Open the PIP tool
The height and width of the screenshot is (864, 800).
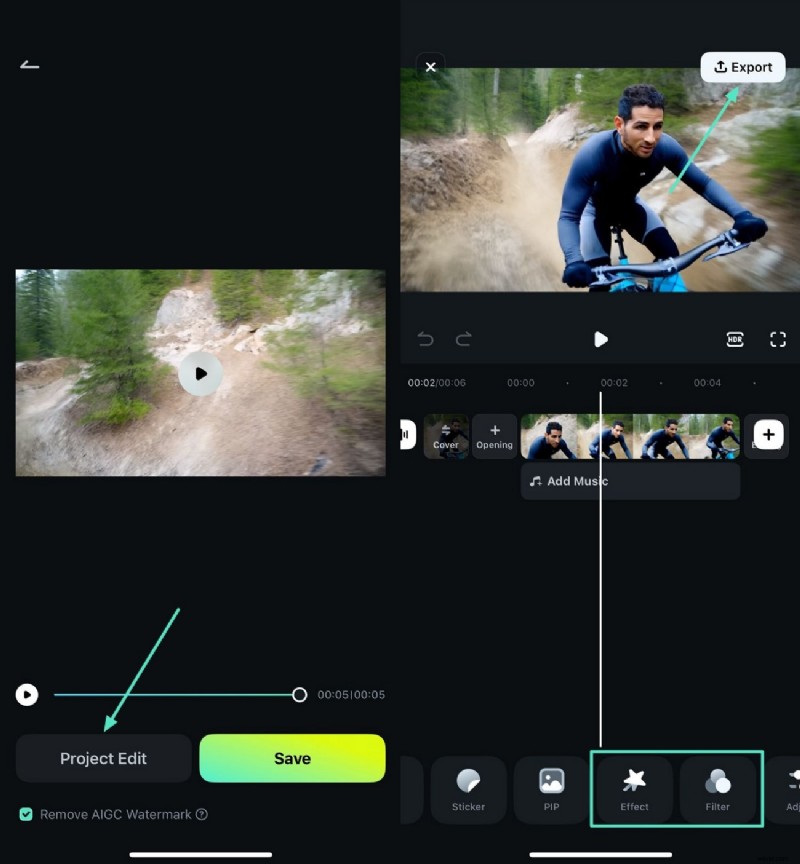pyautogui.click(x=550, y=790)
